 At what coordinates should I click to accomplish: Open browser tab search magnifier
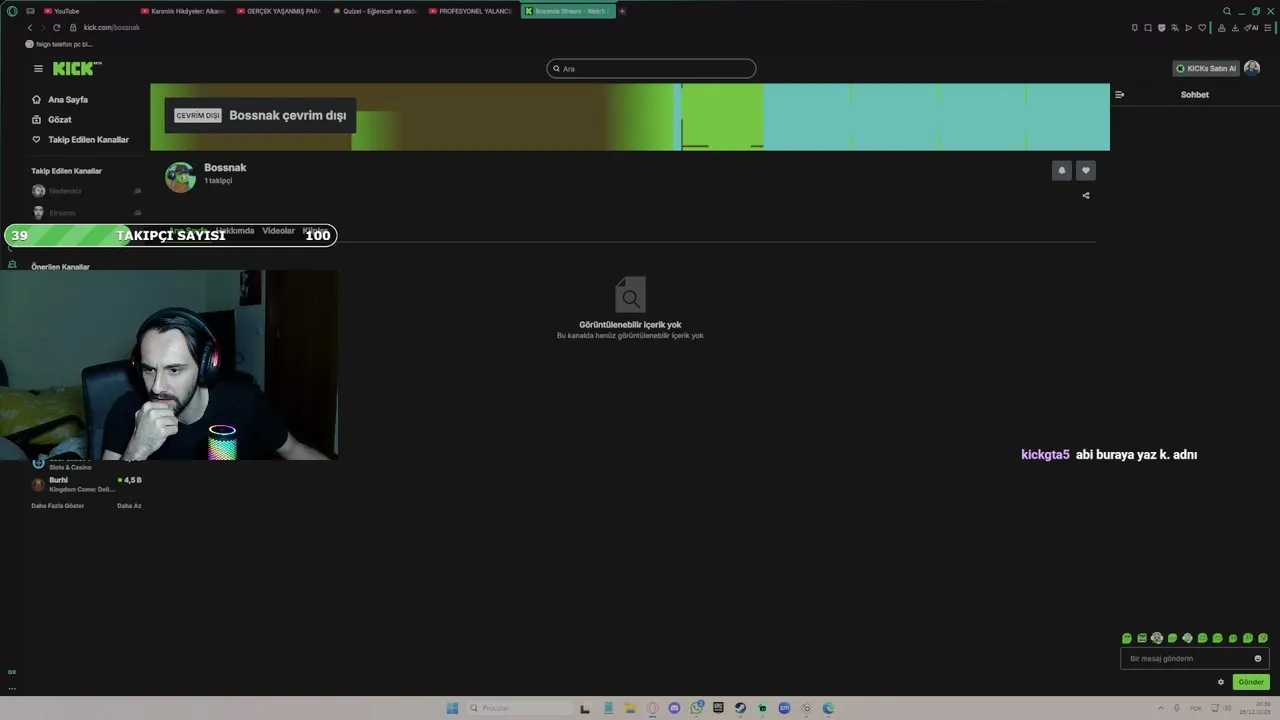point(1227,11)
